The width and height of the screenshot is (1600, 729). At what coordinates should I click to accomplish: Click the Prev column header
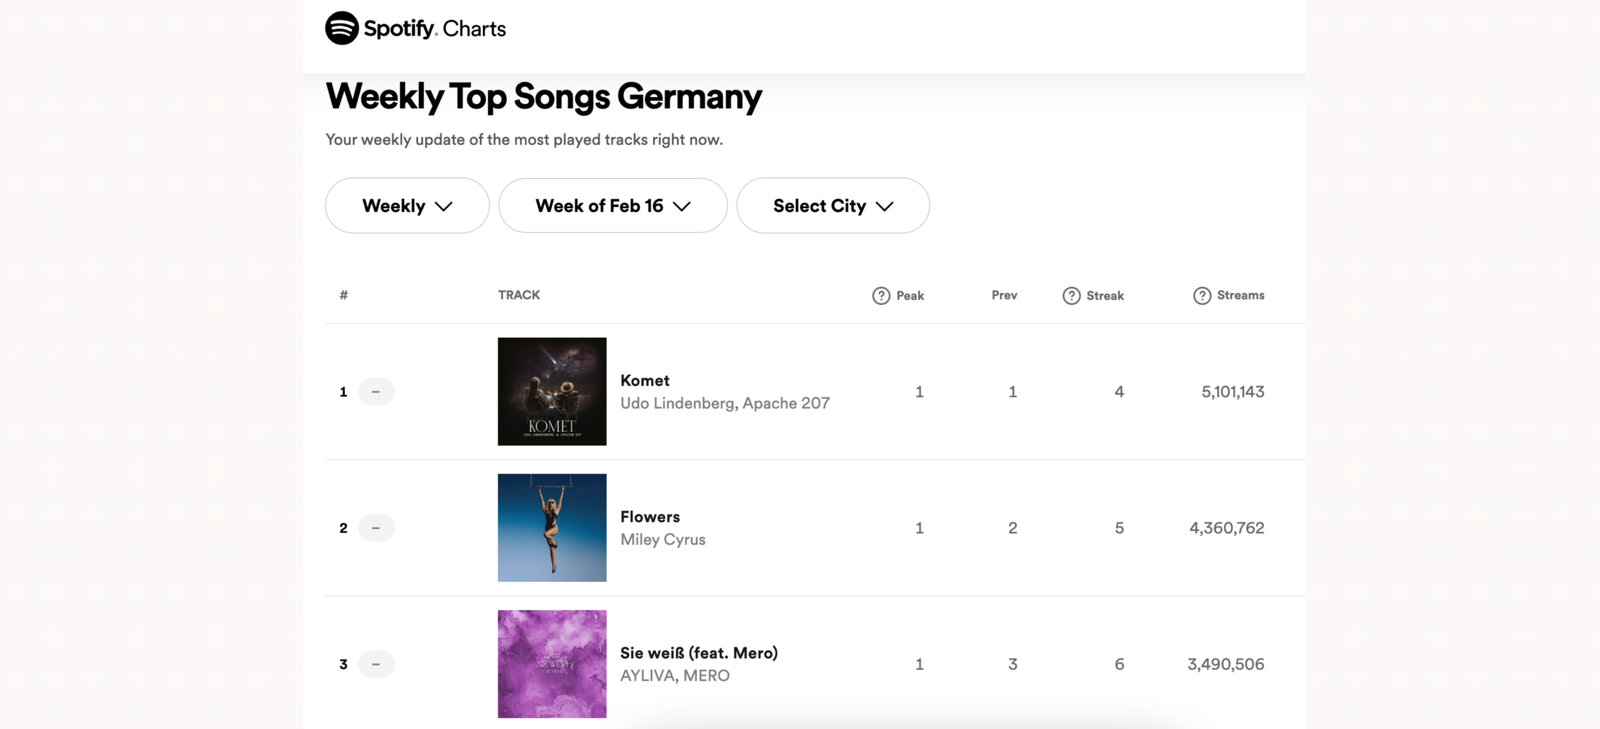click(1003, 295)
